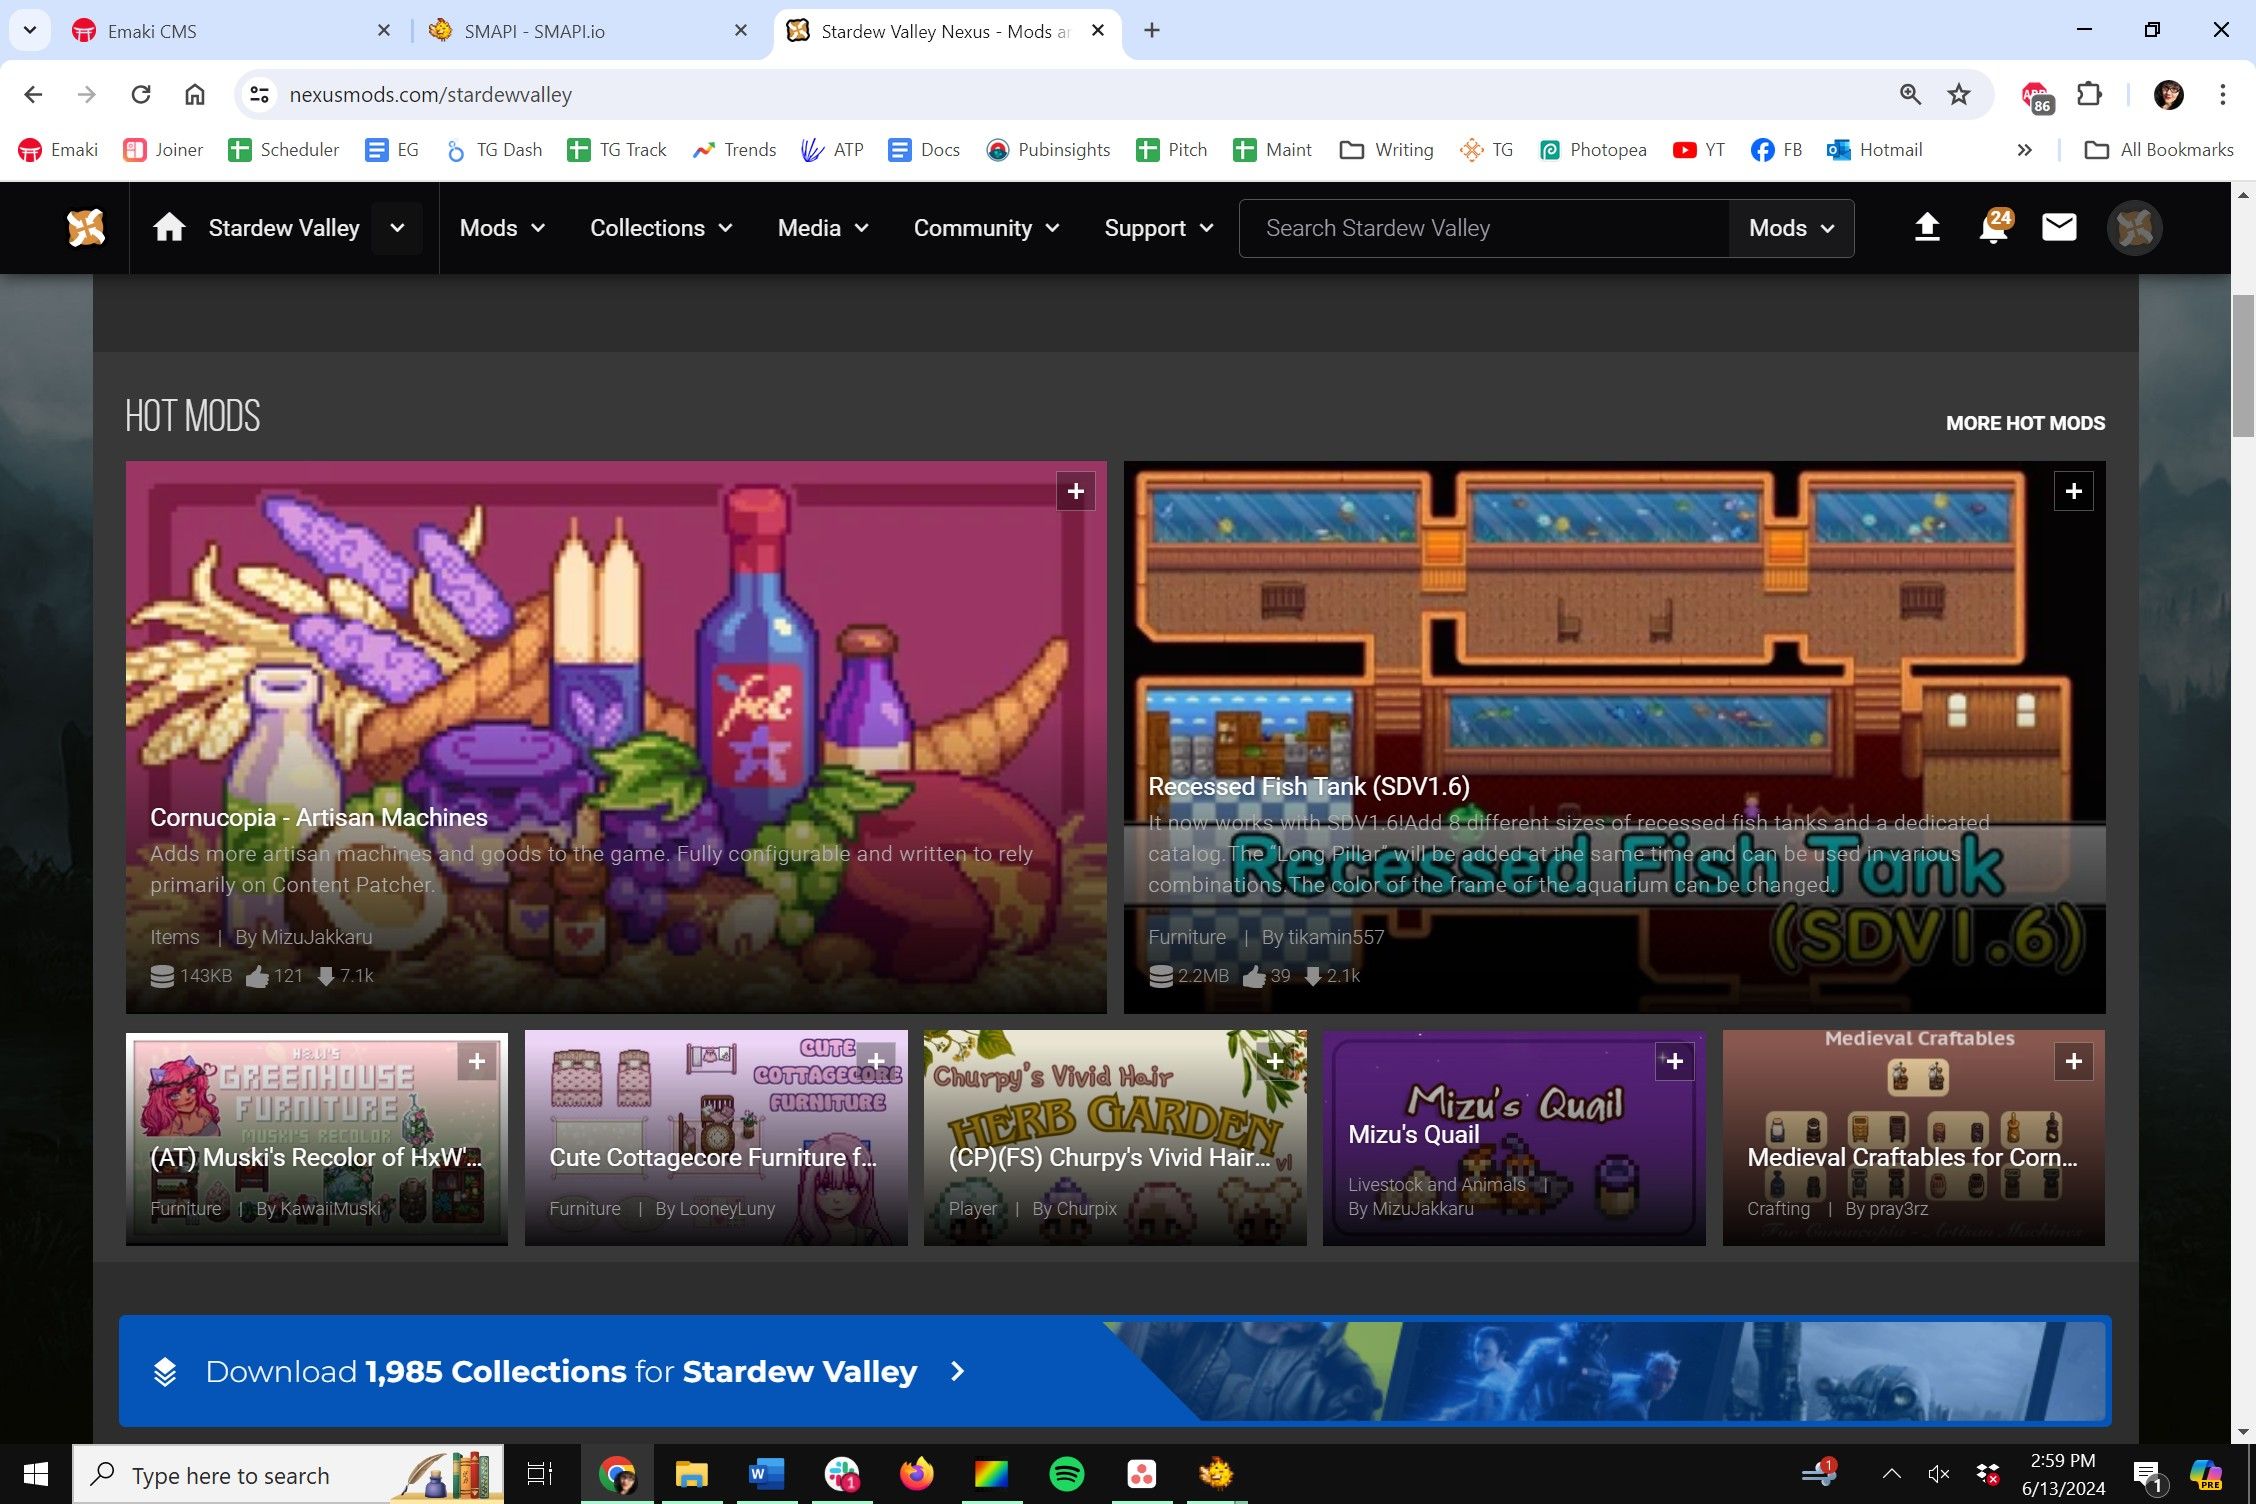Bookmark this page with the star icon
Screen dimensions: 2256x1504
click(1958, 94)
